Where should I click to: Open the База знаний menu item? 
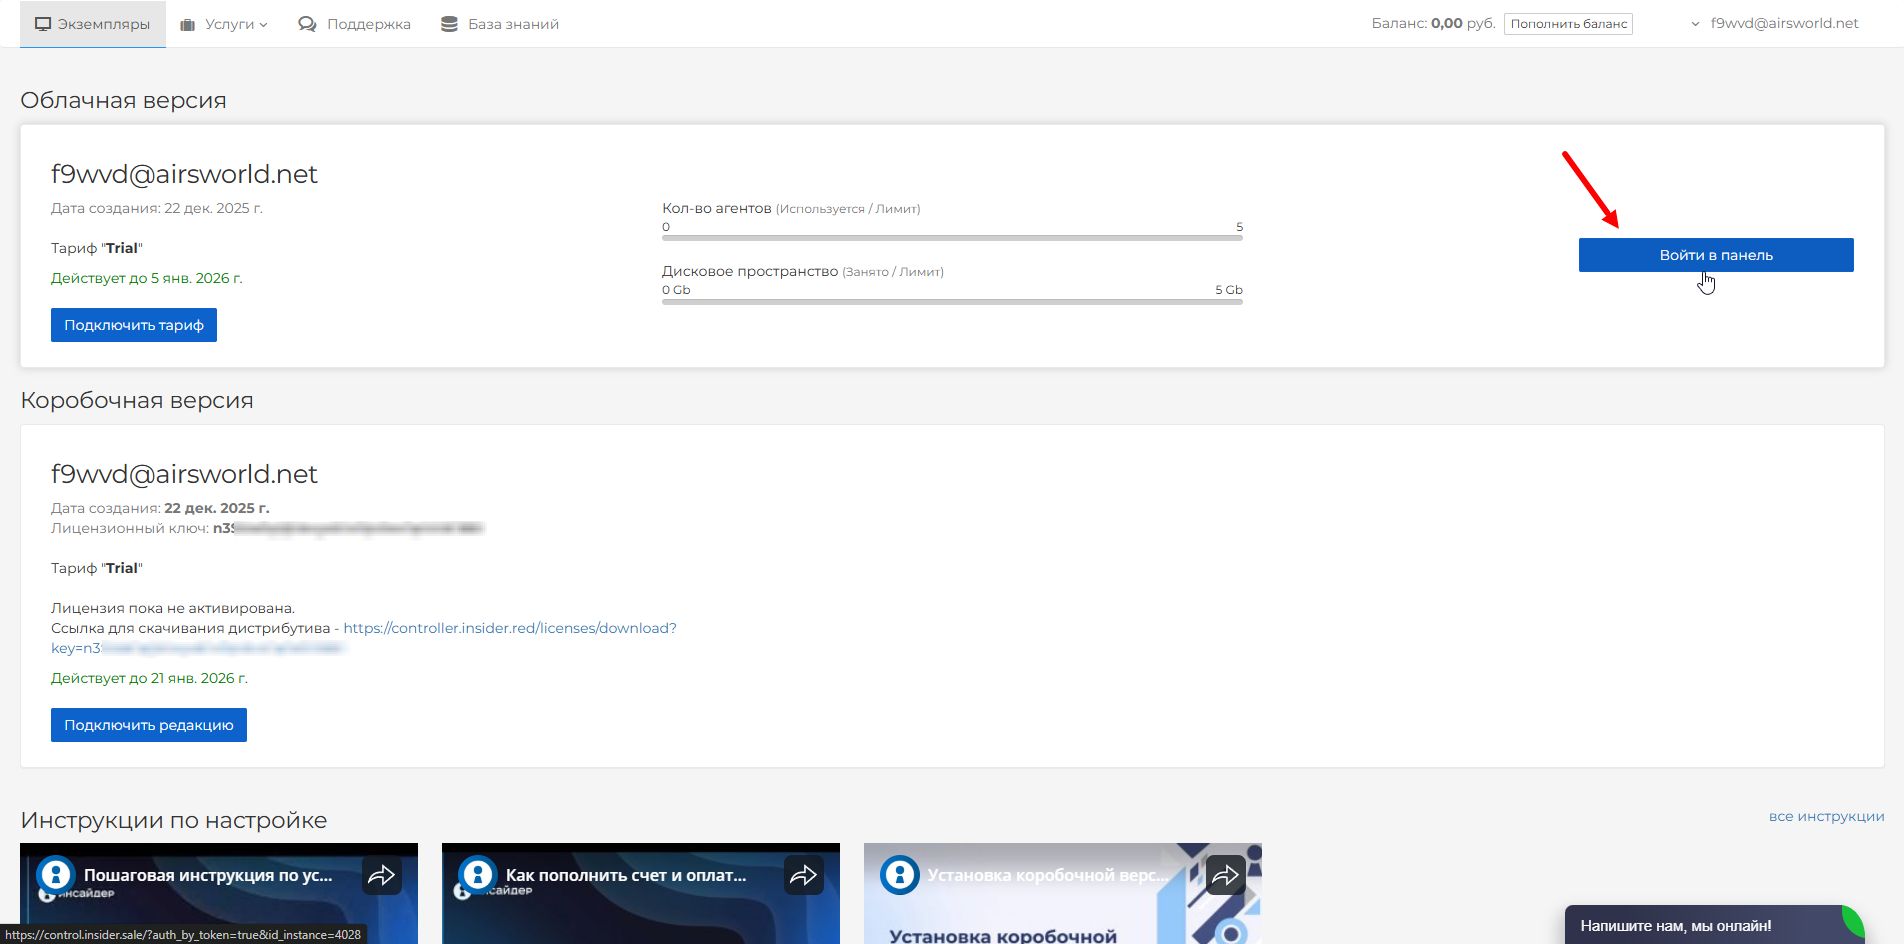513,24
